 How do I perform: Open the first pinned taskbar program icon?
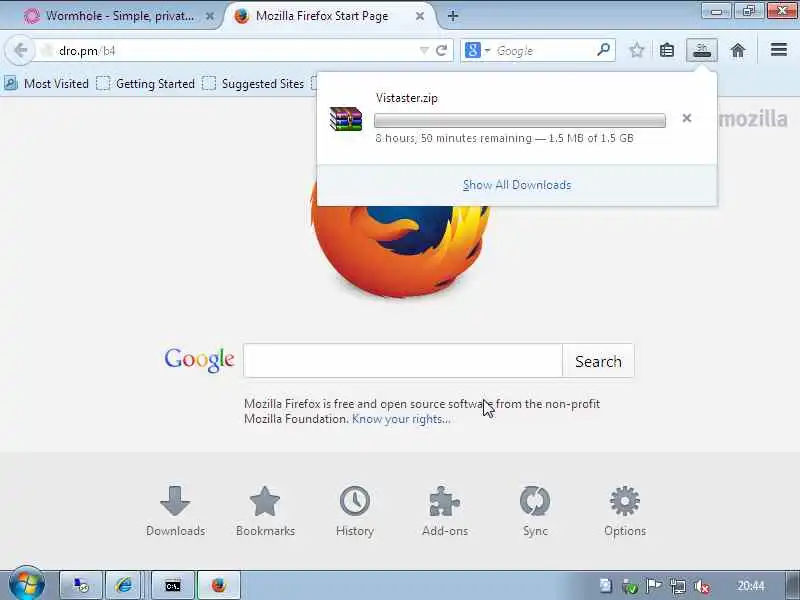81,585
